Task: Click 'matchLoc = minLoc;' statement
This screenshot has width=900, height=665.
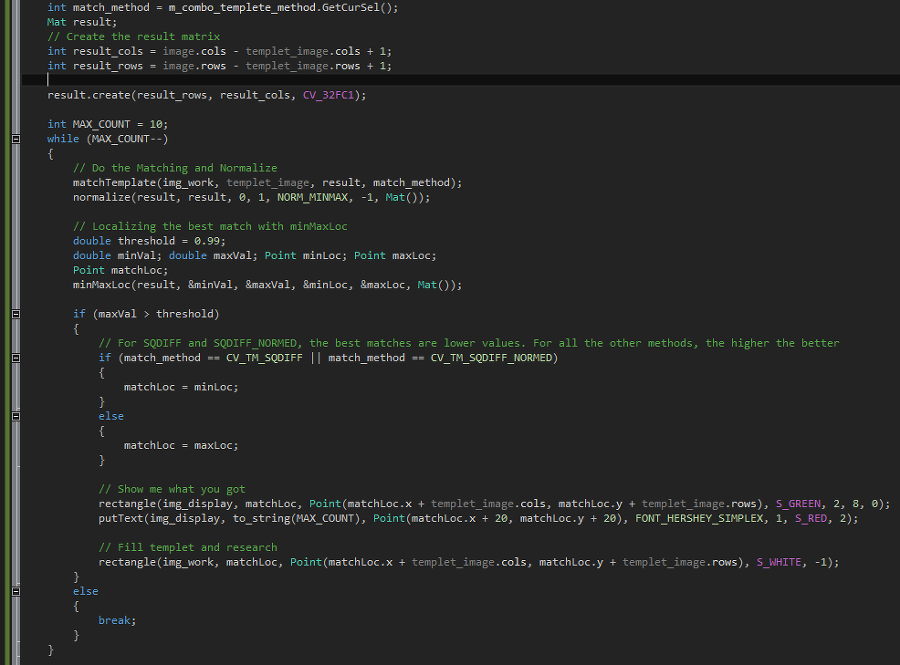Action: [181, 387]
